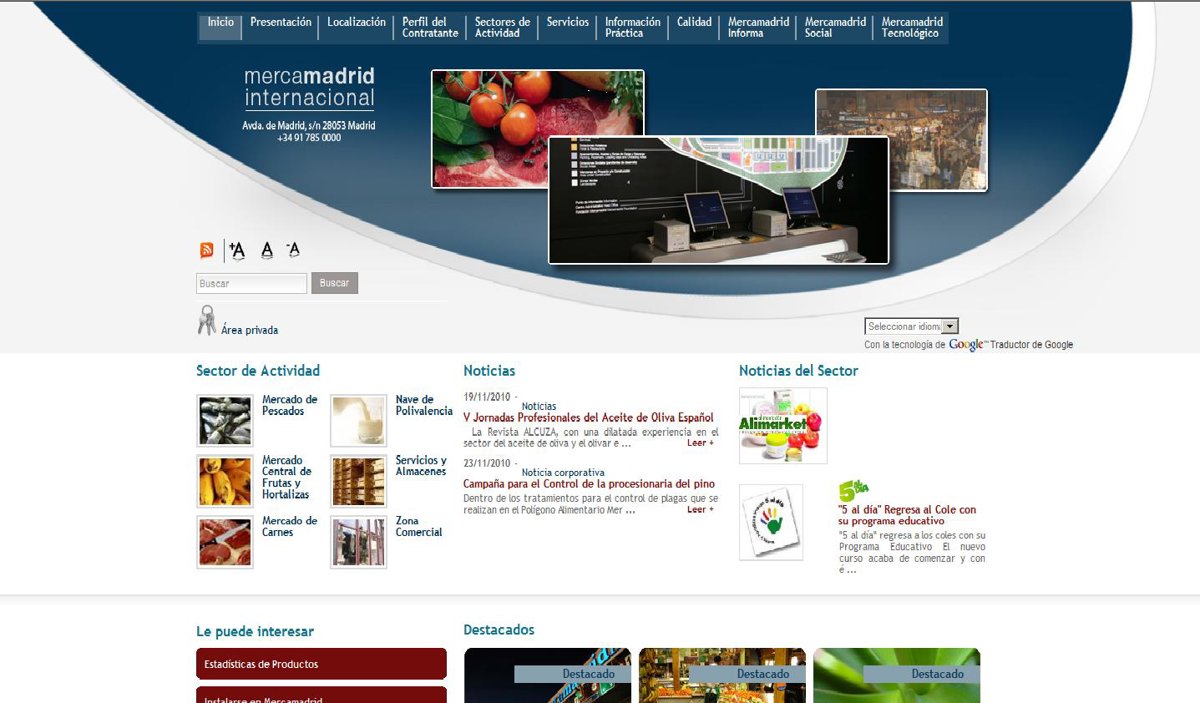Viewport: 1200px width, 703px height.
Task: Click the orange RSS feed icon
Action: (x=207, y=251)
